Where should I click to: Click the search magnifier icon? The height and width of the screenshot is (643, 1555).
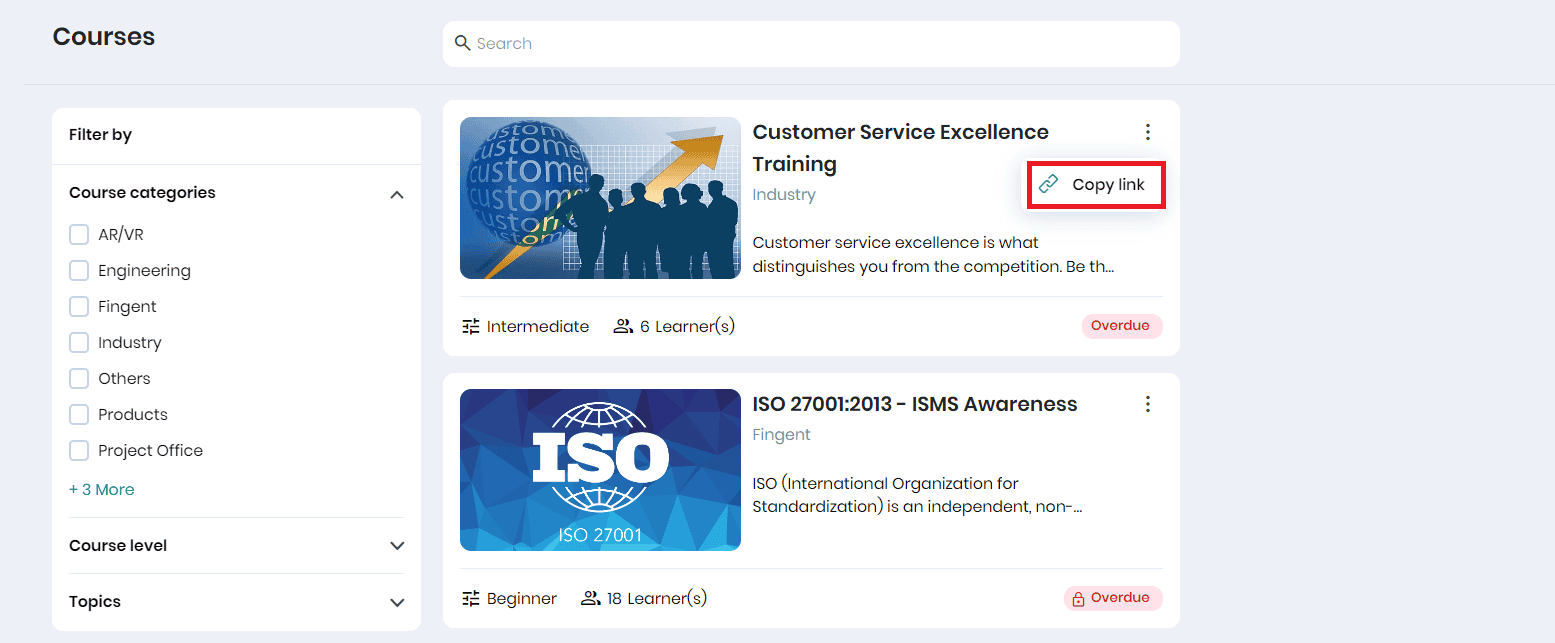(462, 43)
